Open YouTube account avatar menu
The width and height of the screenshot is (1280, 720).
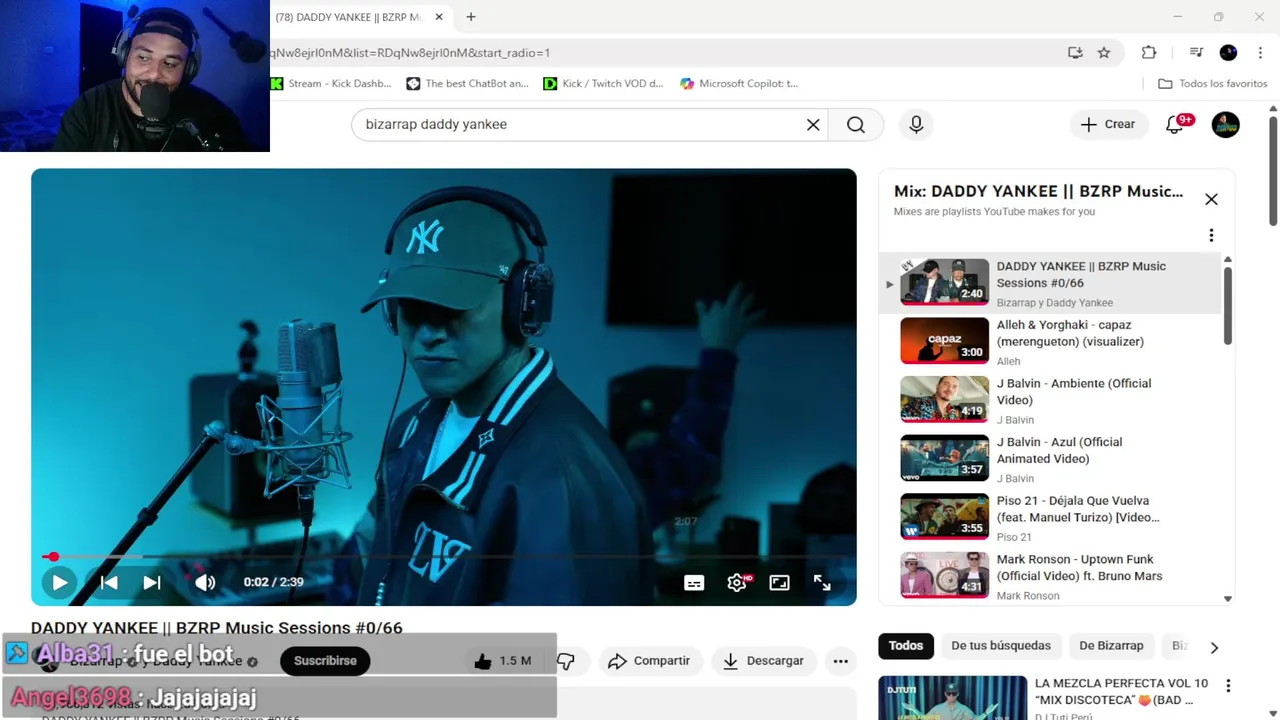1225,124
